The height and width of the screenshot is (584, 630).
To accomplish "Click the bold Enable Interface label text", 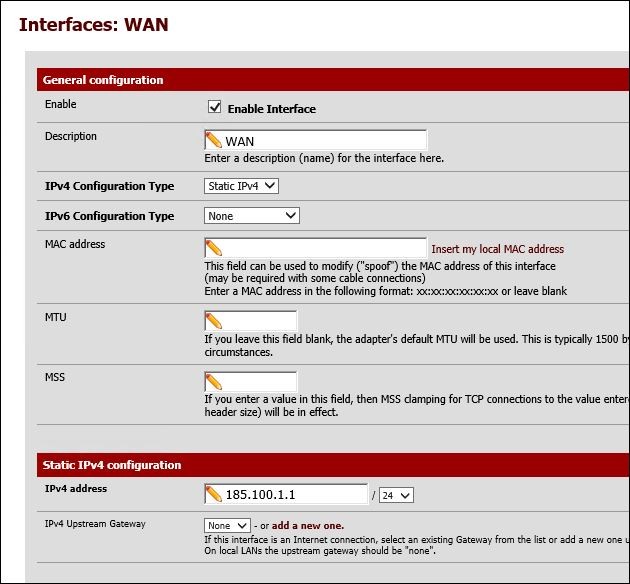I will [271, 109].
